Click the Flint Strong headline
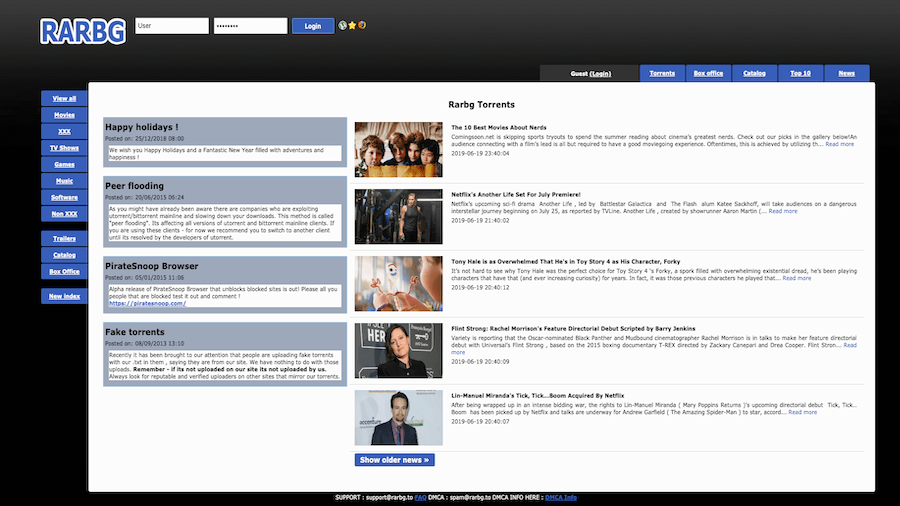This screenshot has height=506, width=900. click(x=573, y=329)
